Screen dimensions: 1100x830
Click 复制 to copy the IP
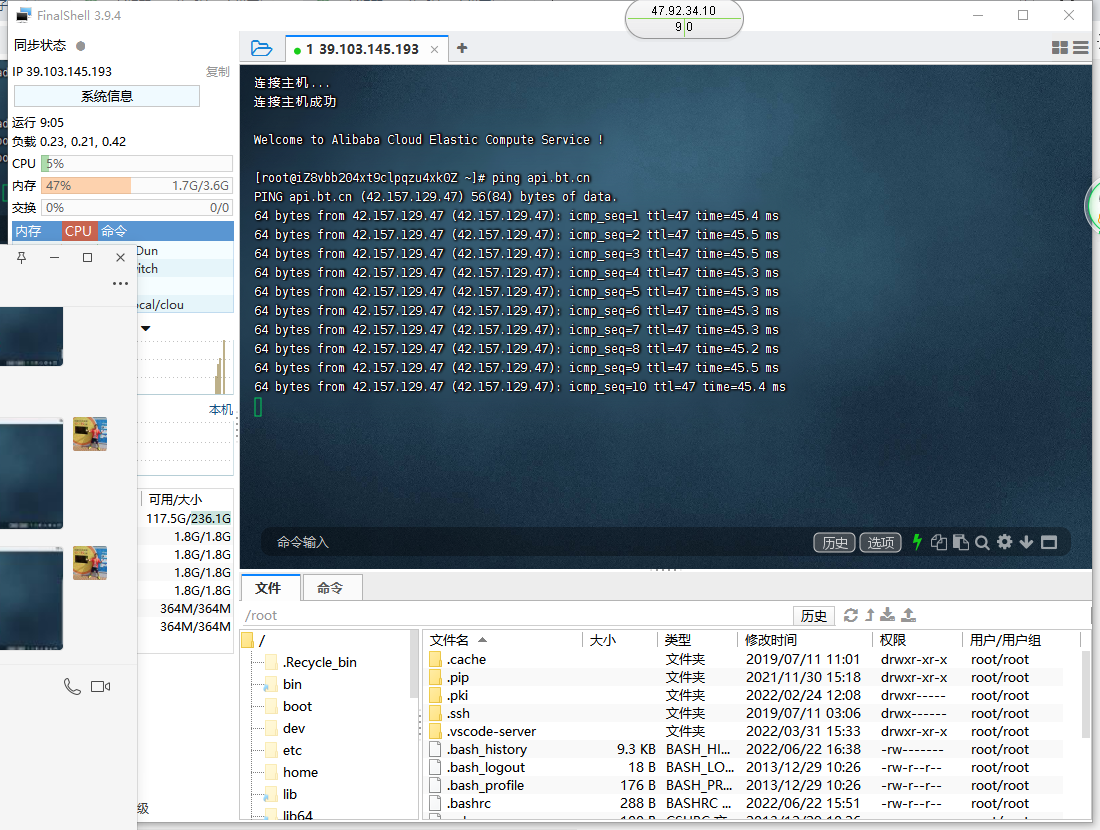click(x=217, y=72)
